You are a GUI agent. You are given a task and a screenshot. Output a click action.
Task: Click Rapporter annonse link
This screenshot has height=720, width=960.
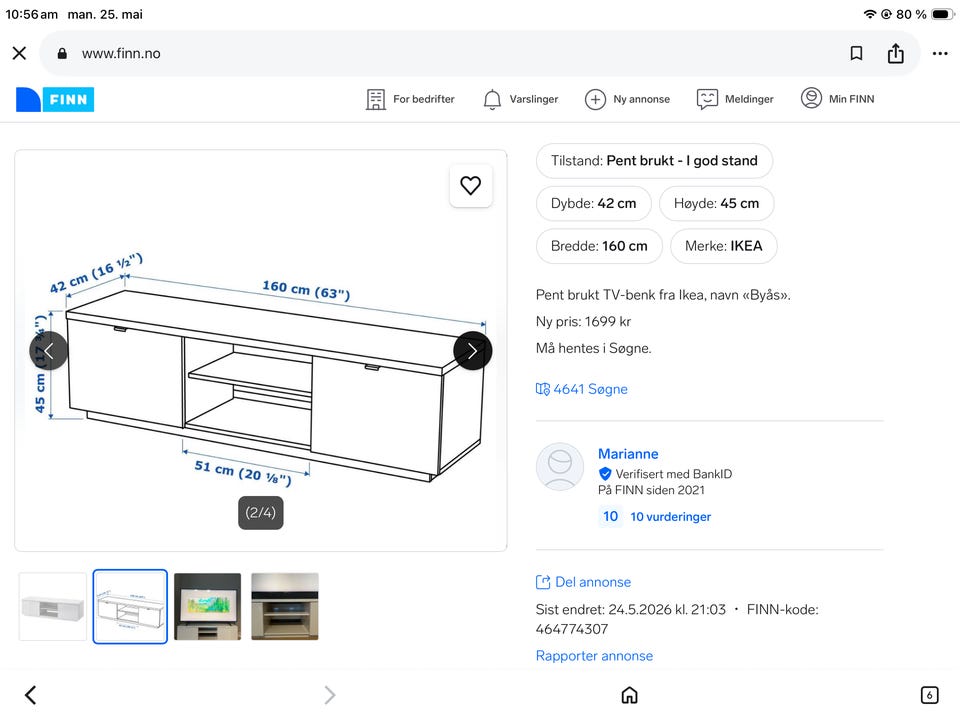[x=594, y=656]
